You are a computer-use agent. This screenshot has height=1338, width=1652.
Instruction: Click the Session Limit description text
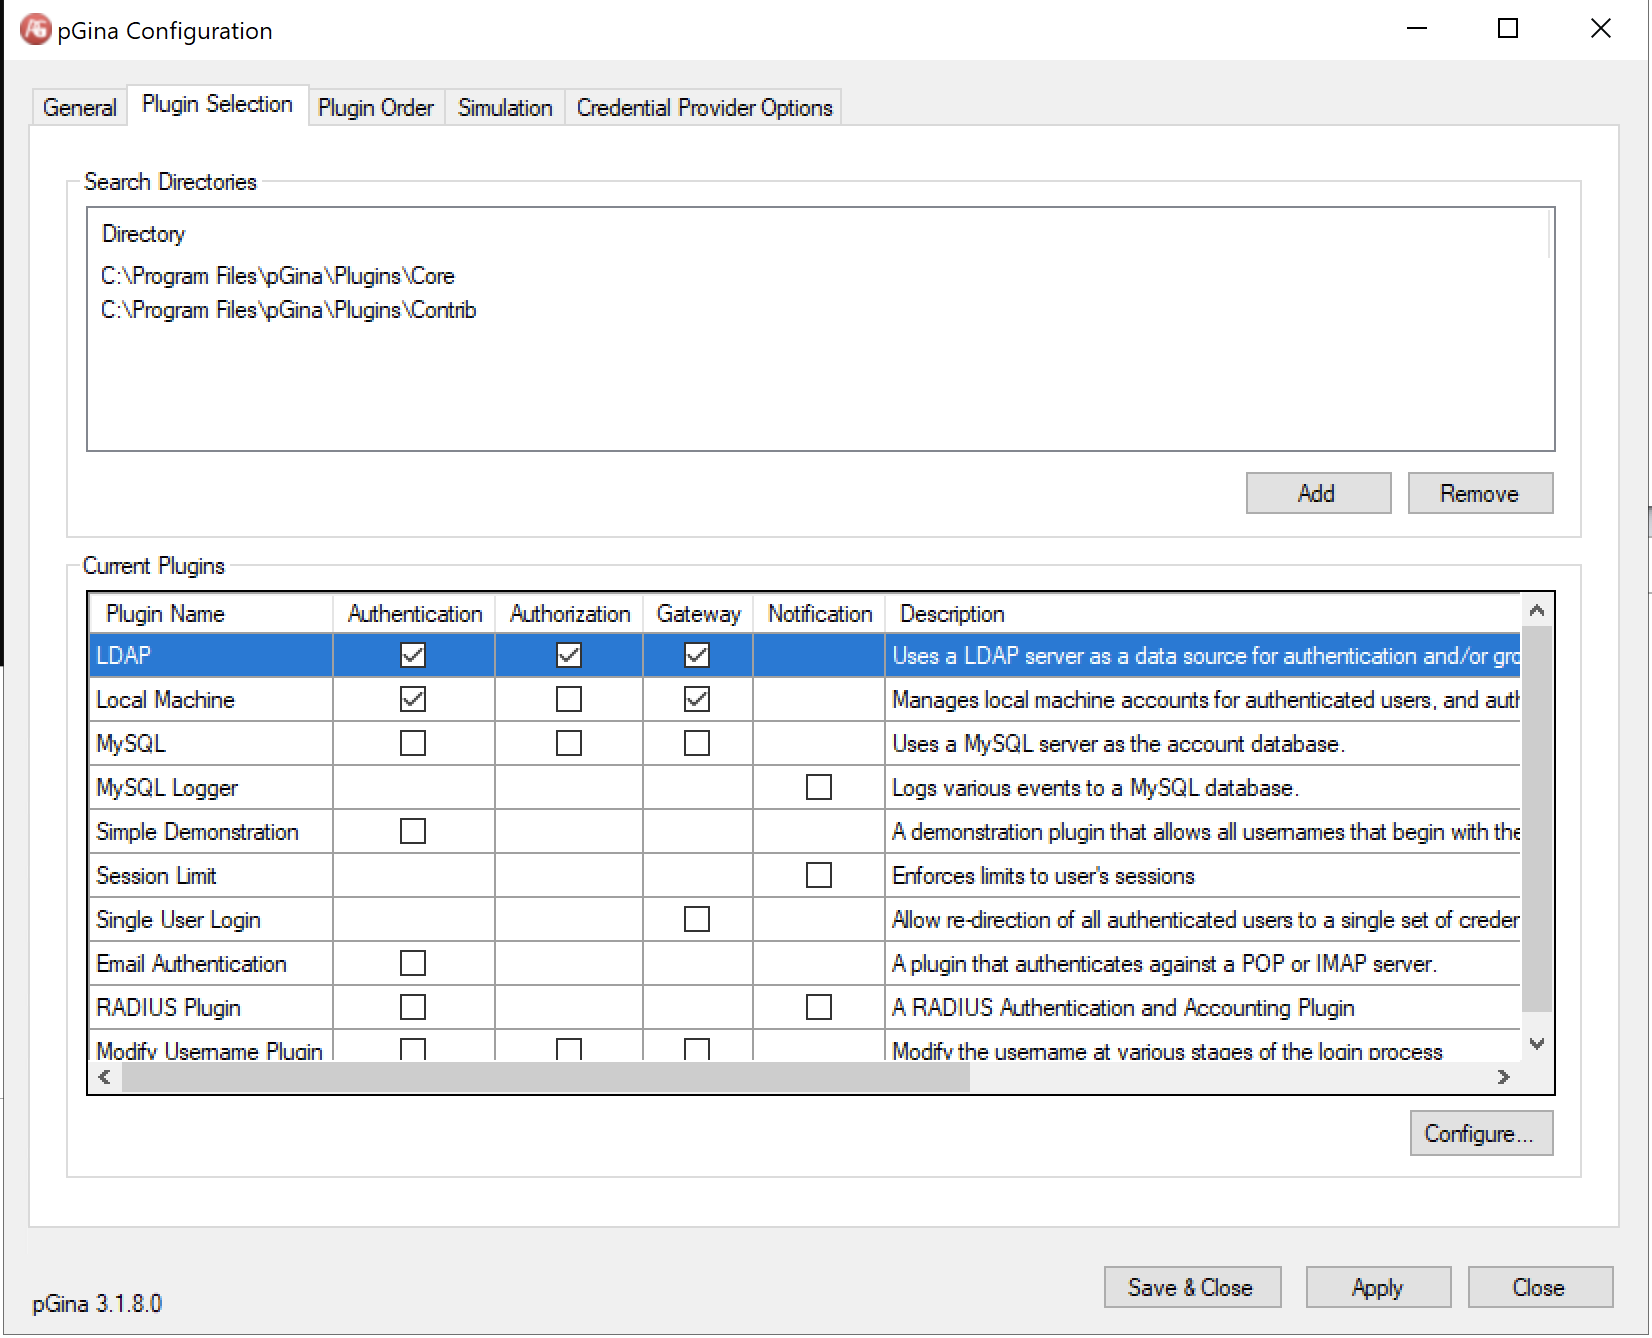tap(1043, 875)
